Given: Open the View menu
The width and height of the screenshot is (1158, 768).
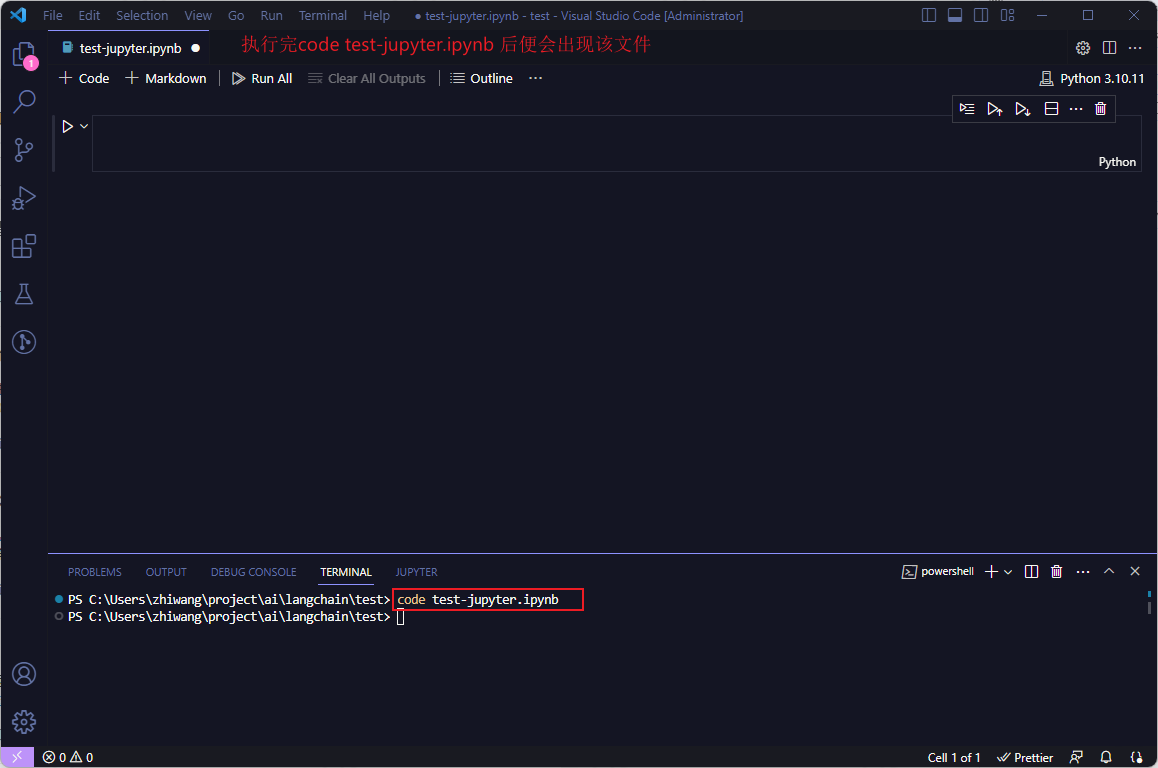Looking at the screenshot, I should [198, 16].
